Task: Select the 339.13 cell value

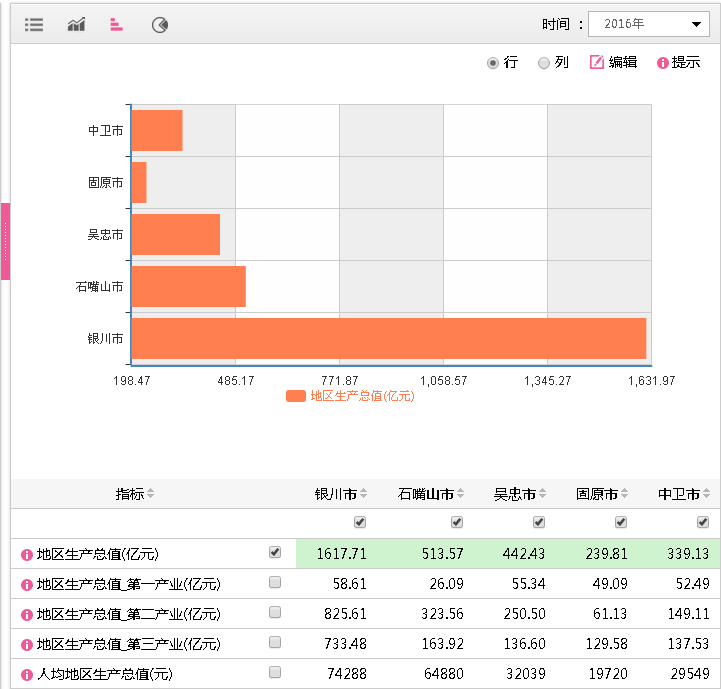Action: pos(688,554)
